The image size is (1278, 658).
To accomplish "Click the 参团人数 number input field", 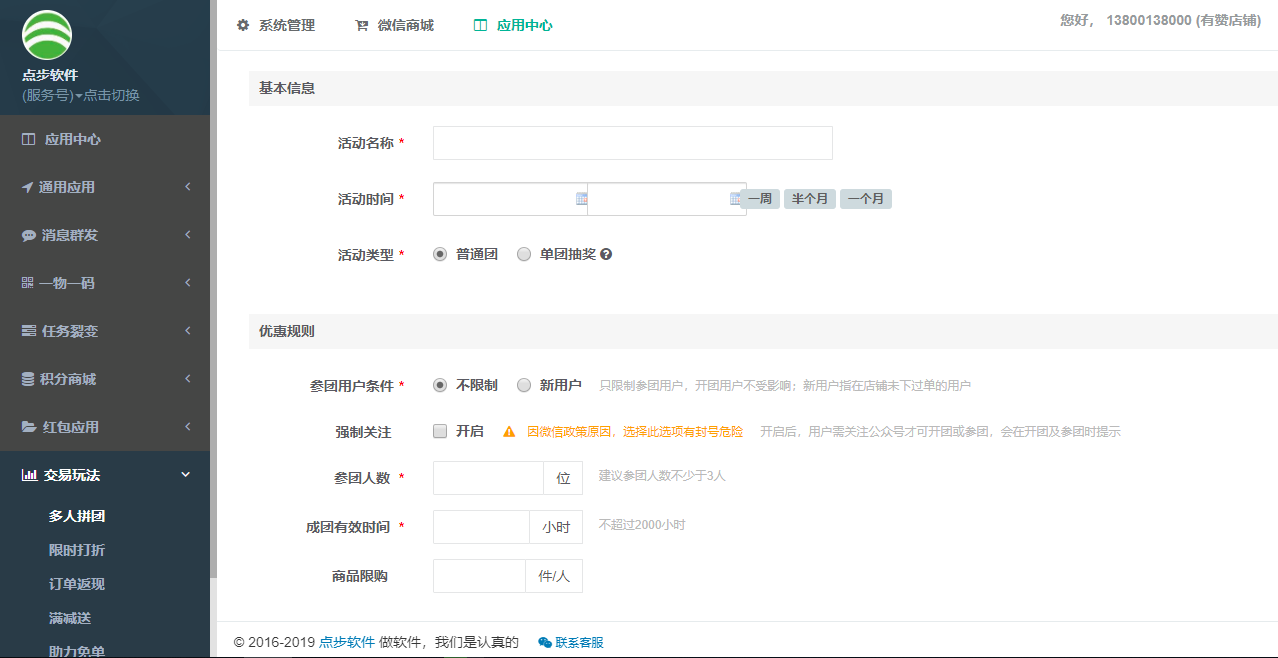I will click(x=488, y=478).
